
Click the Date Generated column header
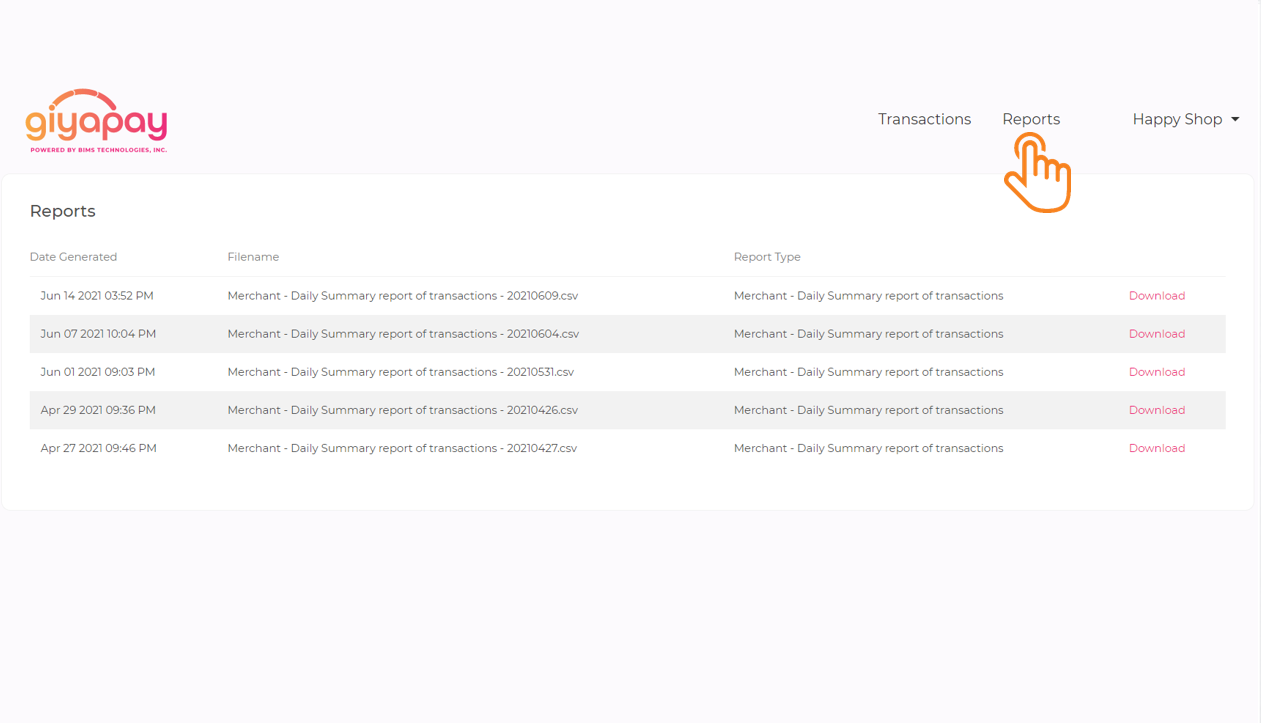click(x=73, y=257)
